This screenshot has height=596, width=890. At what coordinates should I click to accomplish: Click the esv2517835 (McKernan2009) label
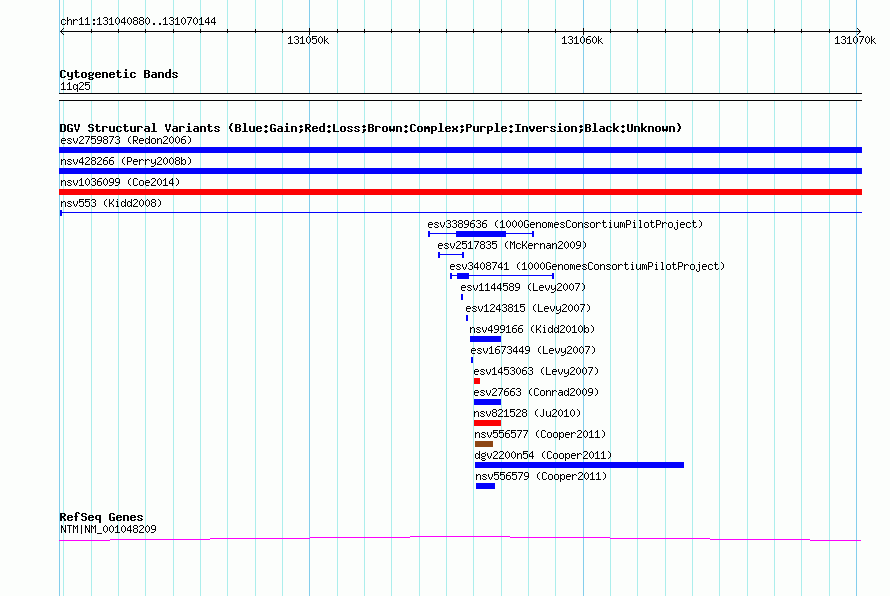pos(512,245)
